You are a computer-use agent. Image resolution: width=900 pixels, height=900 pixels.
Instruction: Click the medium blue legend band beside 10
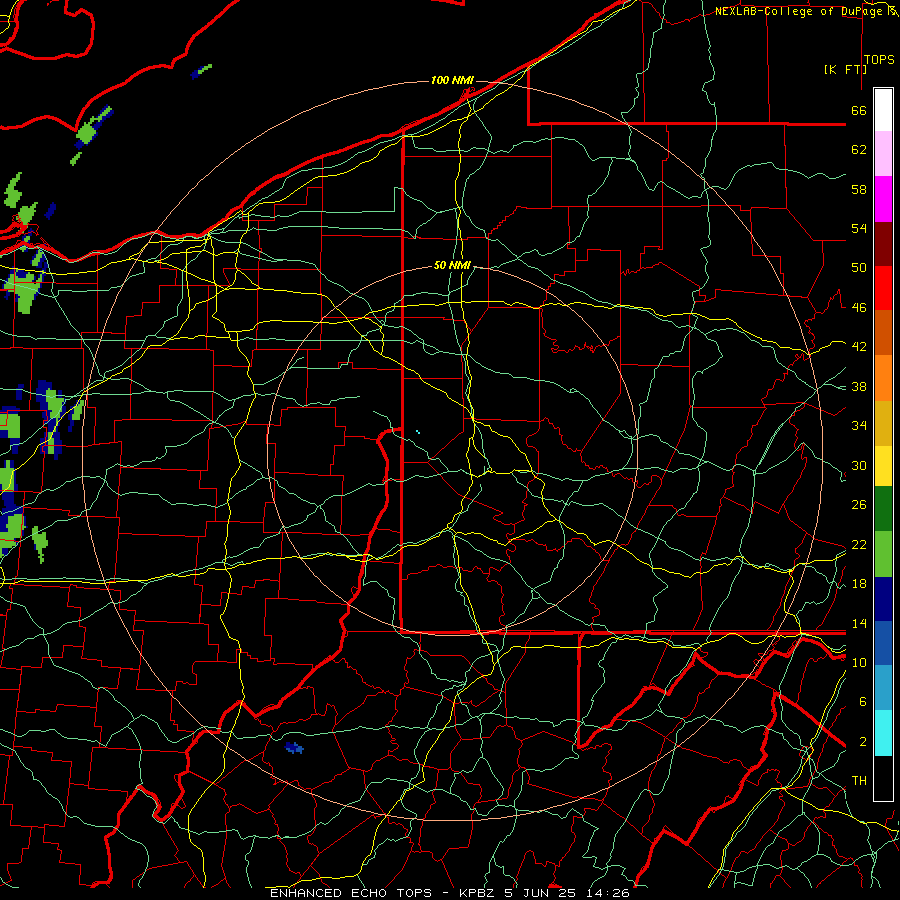tap(883, 643)
